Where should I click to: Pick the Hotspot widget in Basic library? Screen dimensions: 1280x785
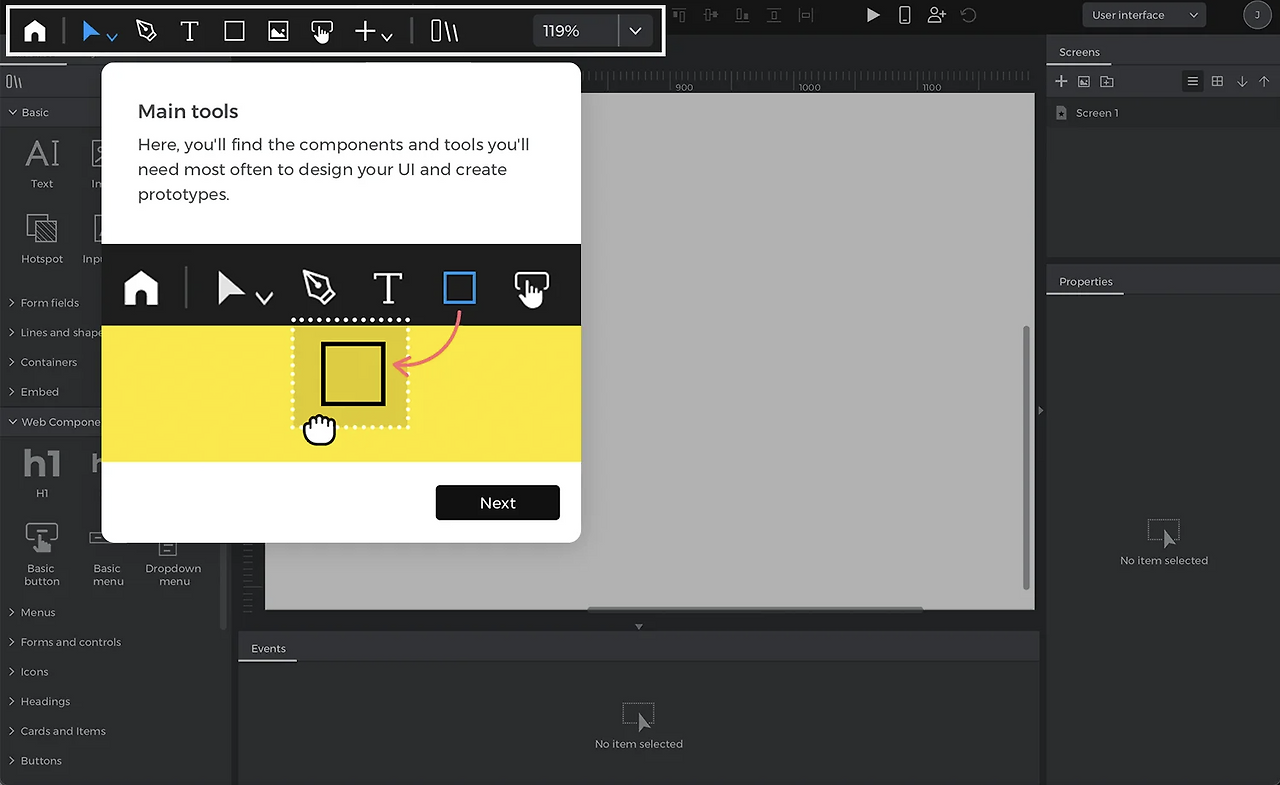pos(42,239)
